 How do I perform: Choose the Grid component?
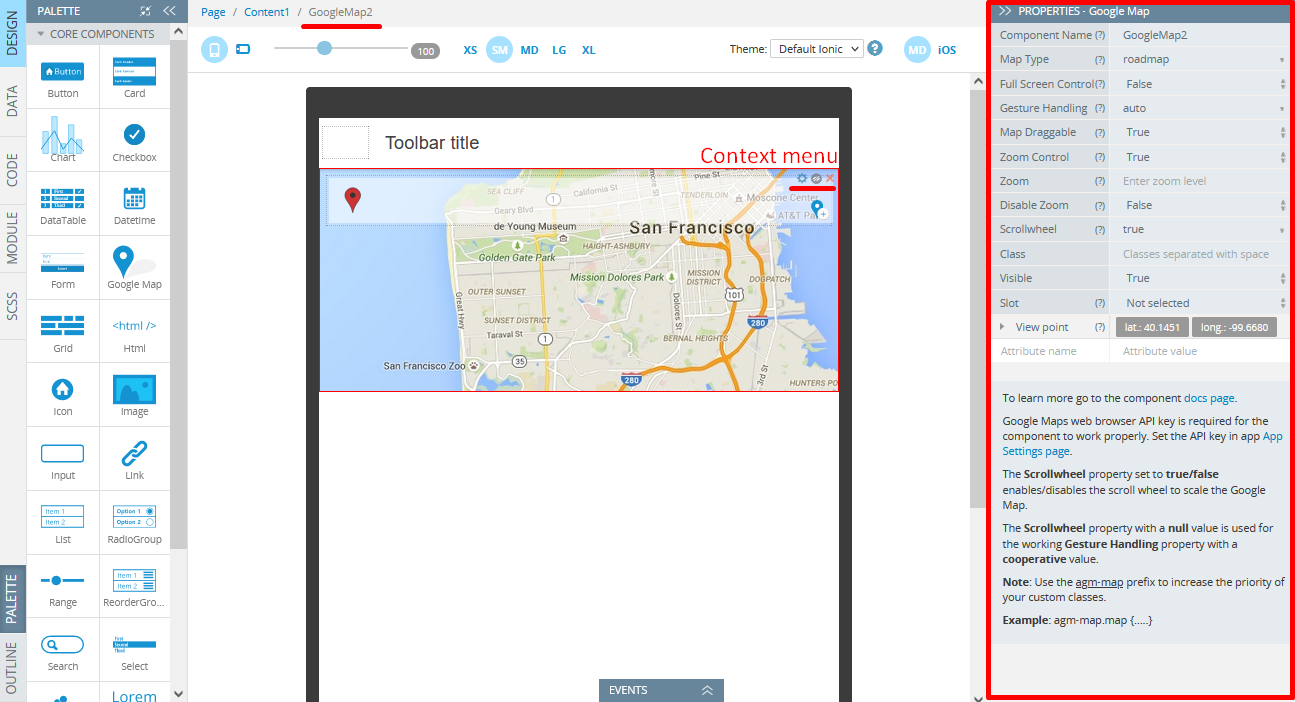pyautogui.click(x=63, y=332)
